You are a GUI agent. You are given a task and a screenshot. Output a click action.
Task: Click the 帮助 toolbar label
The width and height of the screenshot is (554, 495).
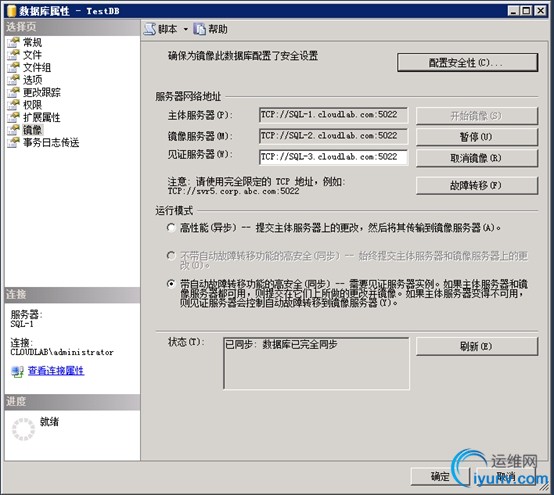218,29
